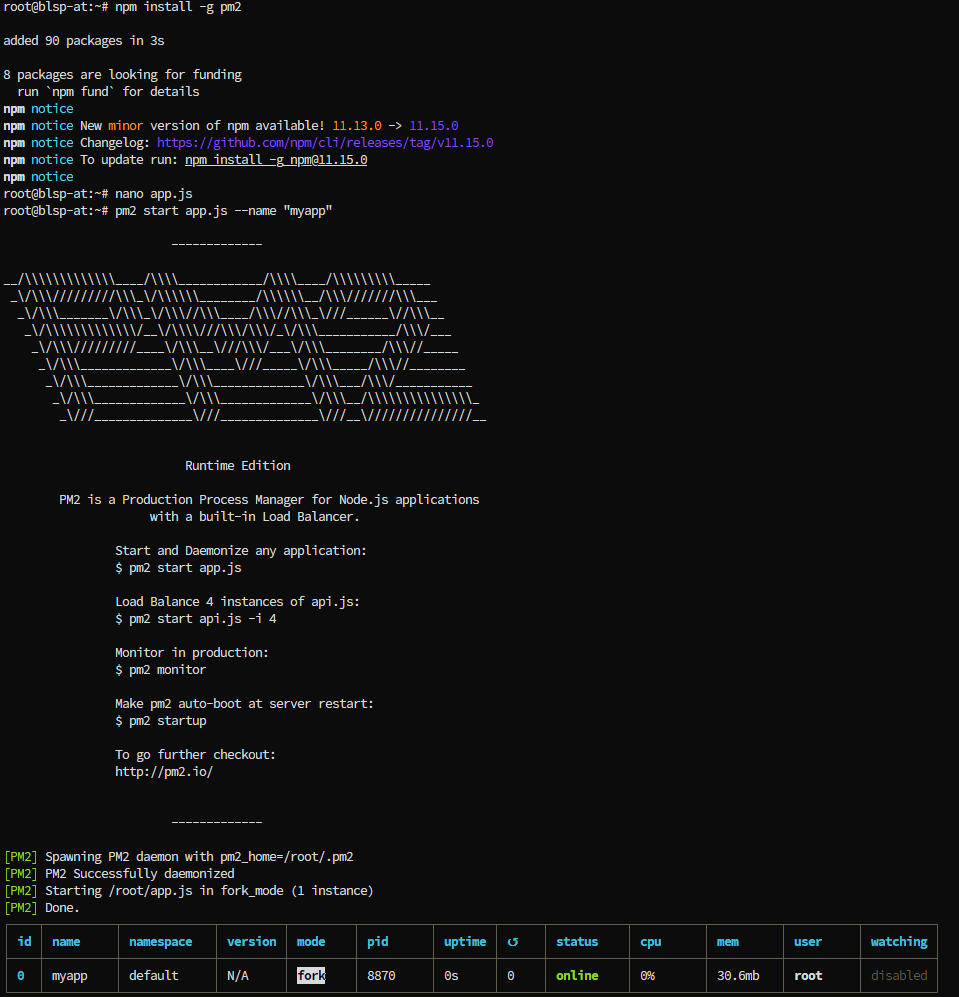The image size is (959, 997).
Task: Click the namespace column header
Action: pos(160,942)
